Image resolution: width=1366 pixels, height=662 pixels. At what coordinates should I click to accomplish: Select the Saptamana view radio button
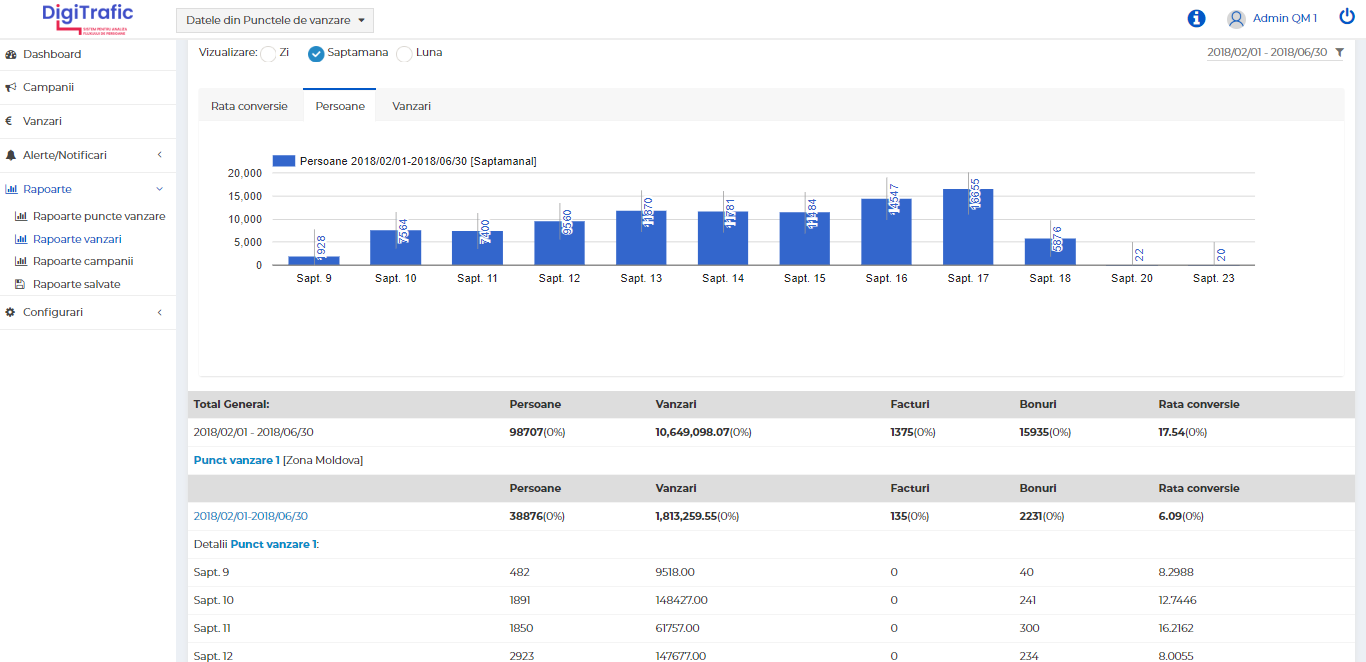coord(316,54)
